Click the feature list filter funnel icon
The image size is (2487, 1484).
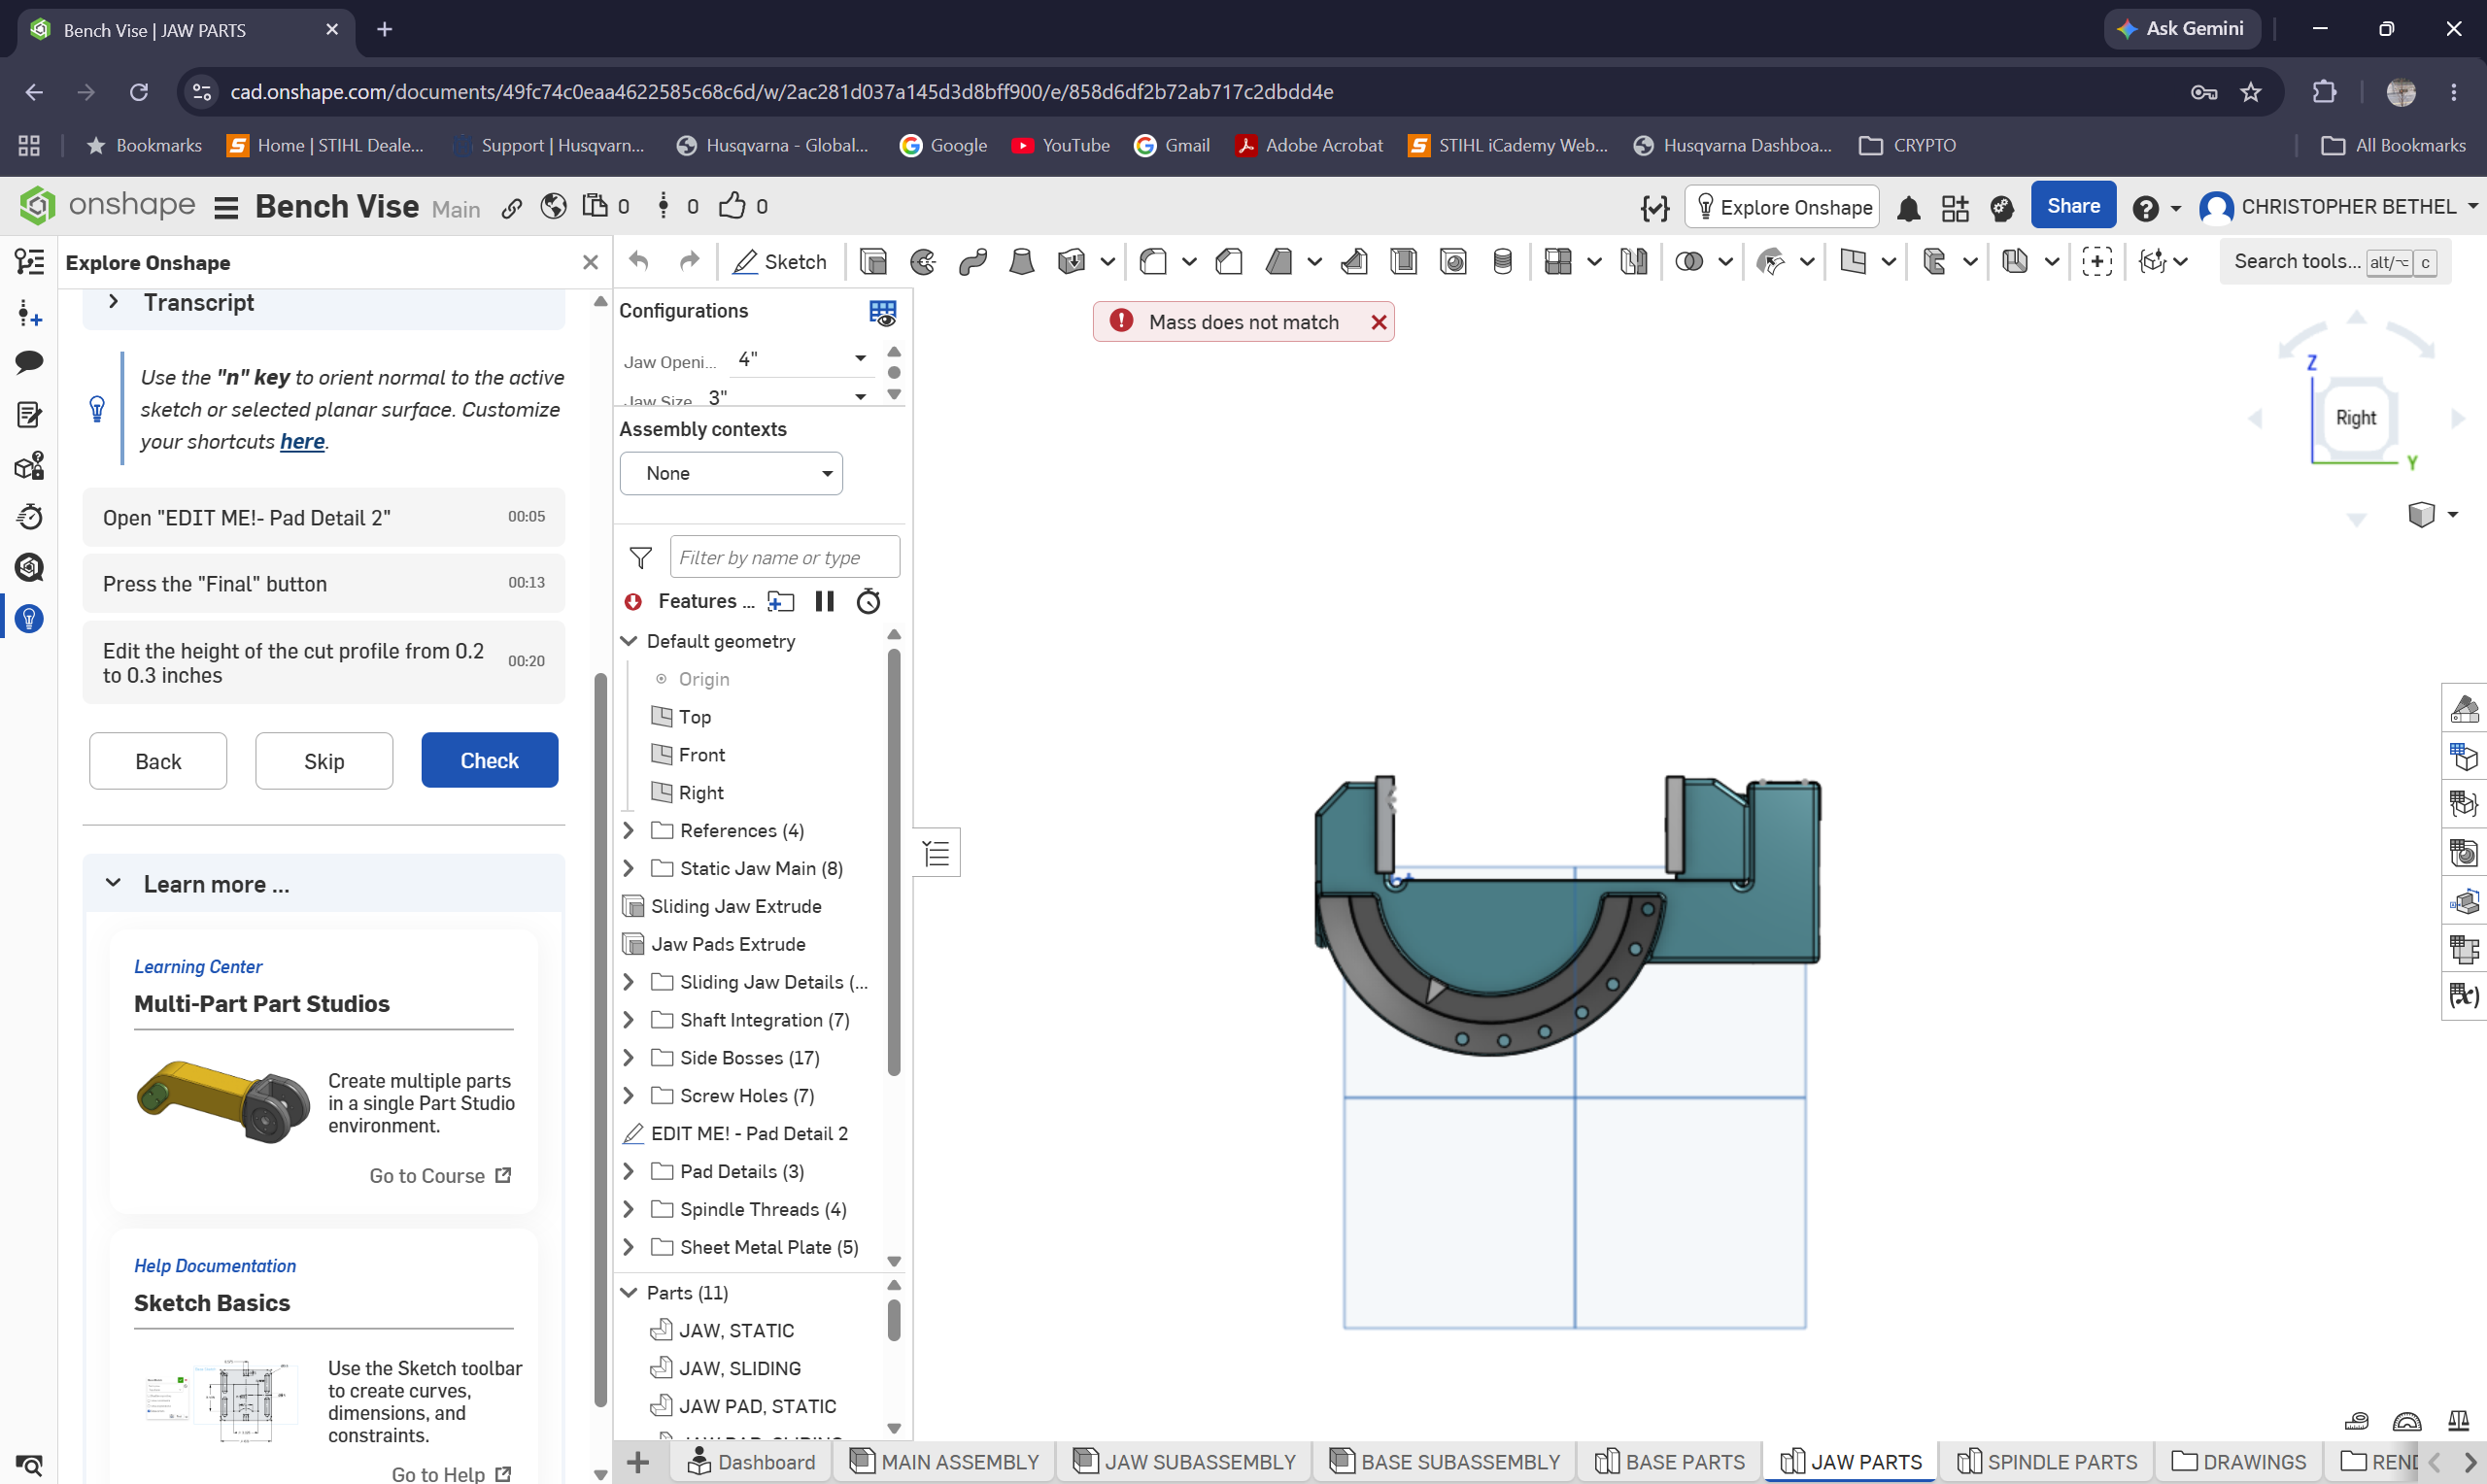coord(641,558)
